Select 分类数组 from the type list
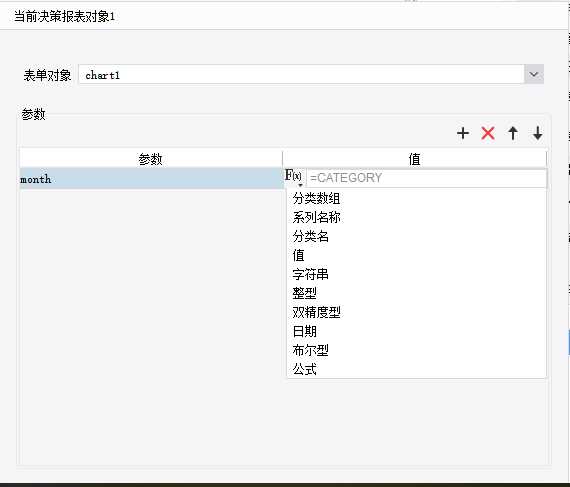This screenshot has height=487, width=570. point(416,198)
